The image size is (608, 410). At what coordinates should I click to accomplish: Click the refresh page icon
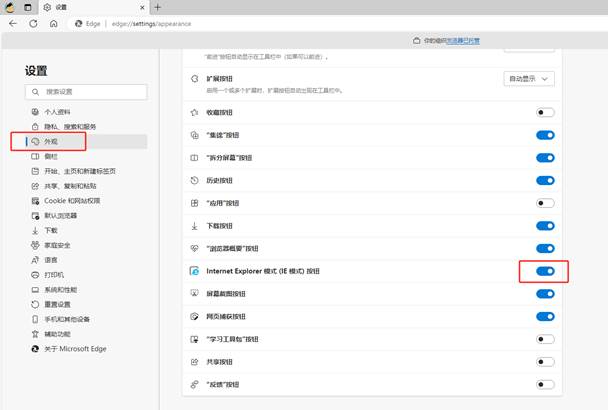[33, 23]
